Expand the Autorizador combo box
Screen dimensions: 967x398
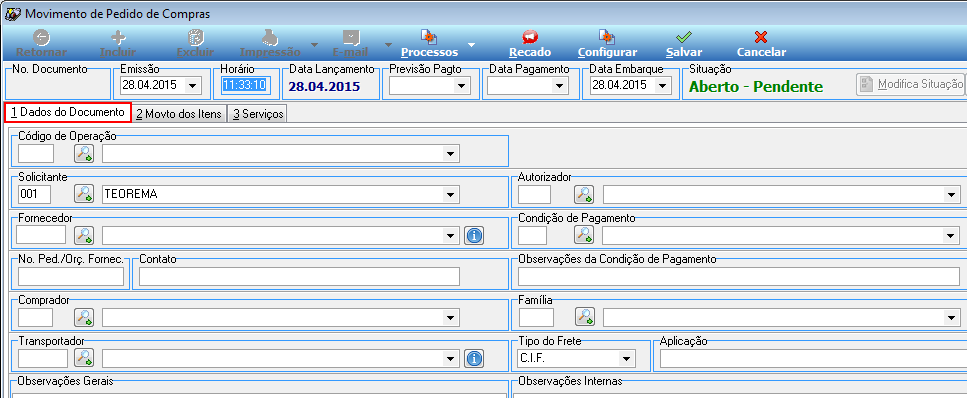click(952, 195)
